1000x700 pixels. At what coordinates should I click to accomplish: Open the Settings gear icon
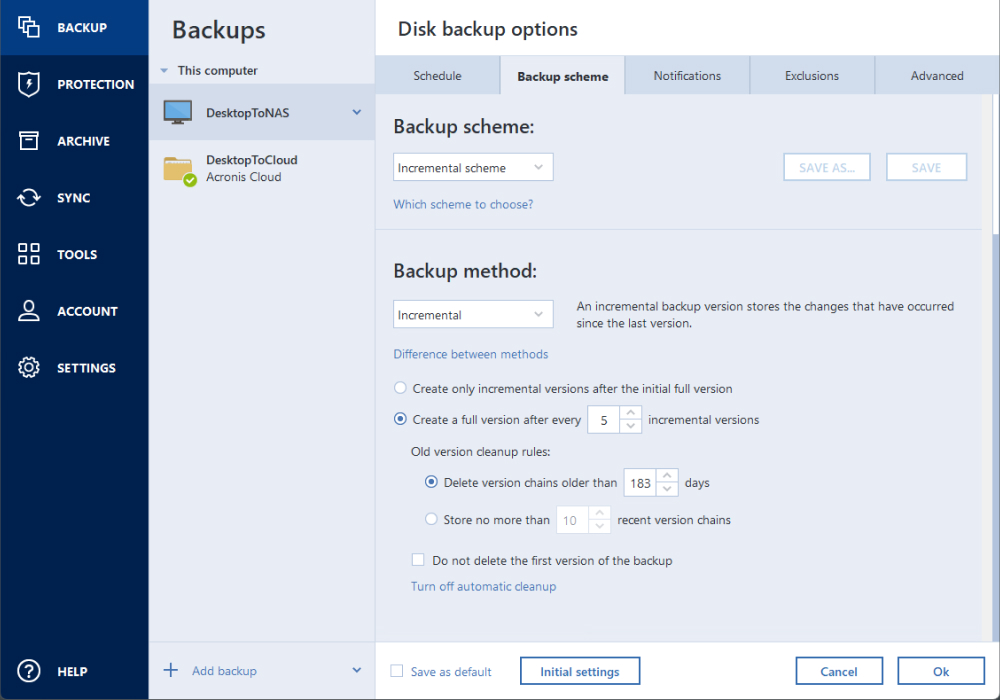coord(28,367)
